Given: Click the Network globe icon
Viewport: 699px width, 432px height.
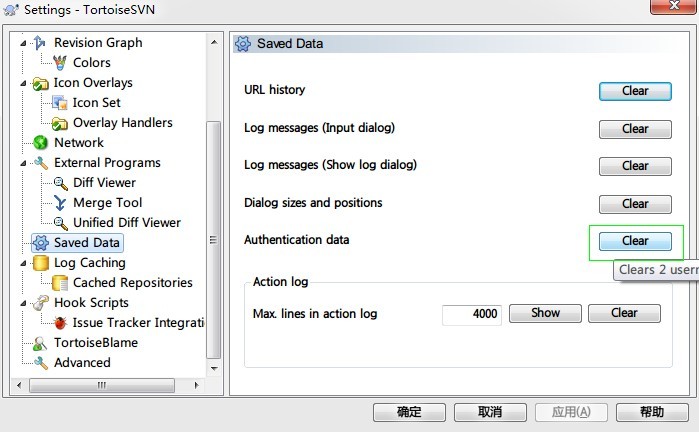Looking at the screenshot, I should (40, 143).
